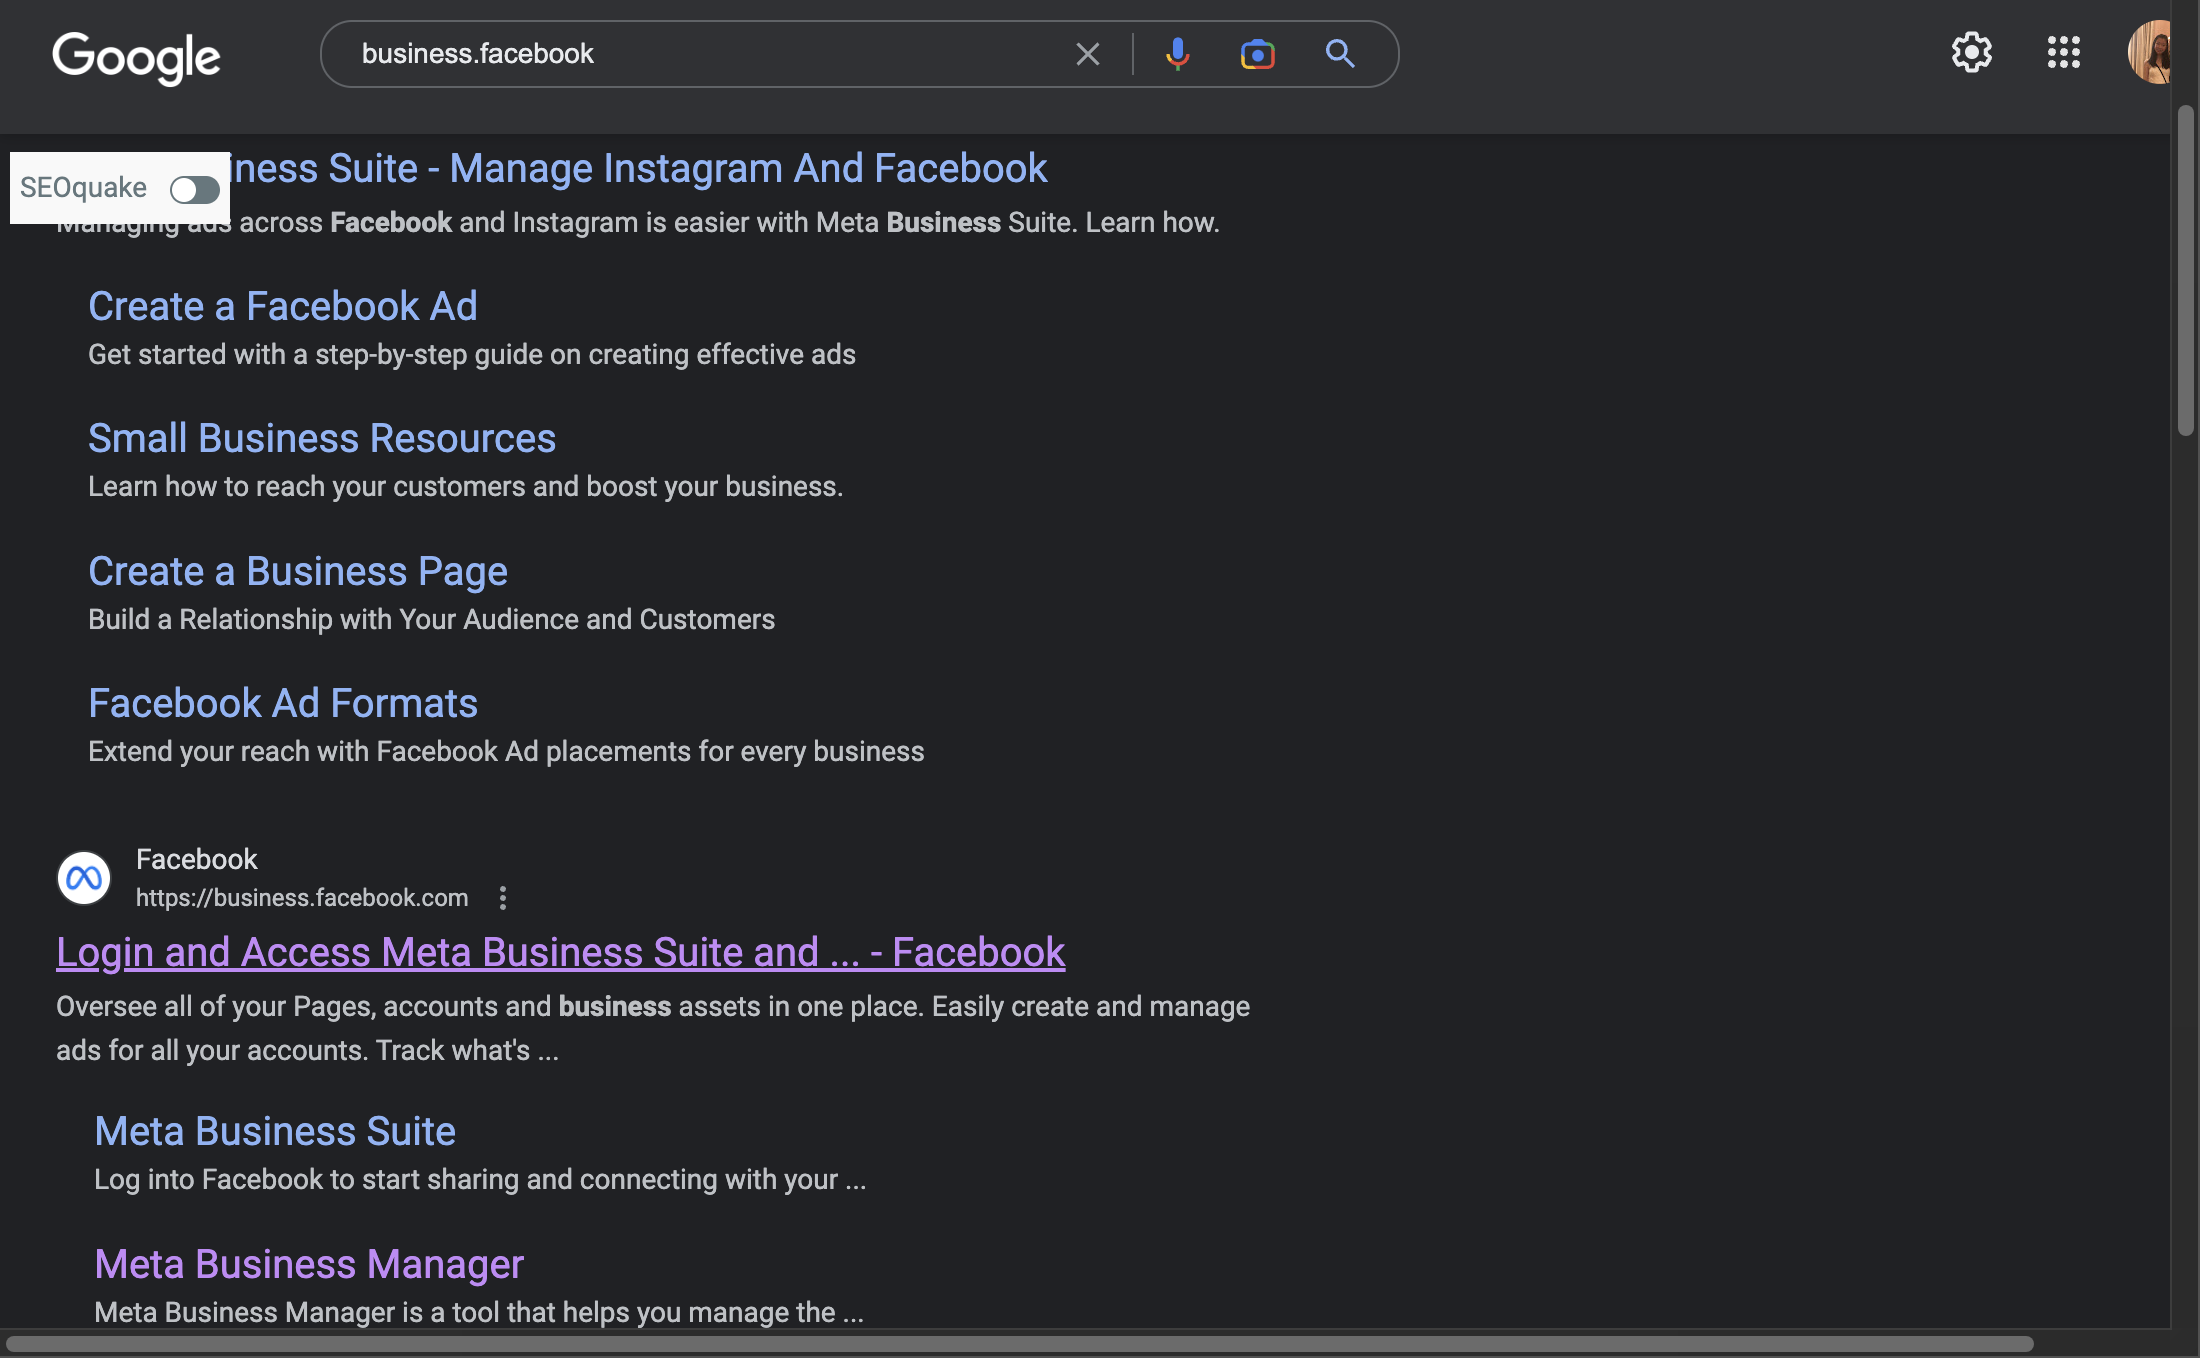Image resolution: width=2200 pixels, height=1358 pixels.
Task: Open the Google apps grid
Action: pos(2063,52)
